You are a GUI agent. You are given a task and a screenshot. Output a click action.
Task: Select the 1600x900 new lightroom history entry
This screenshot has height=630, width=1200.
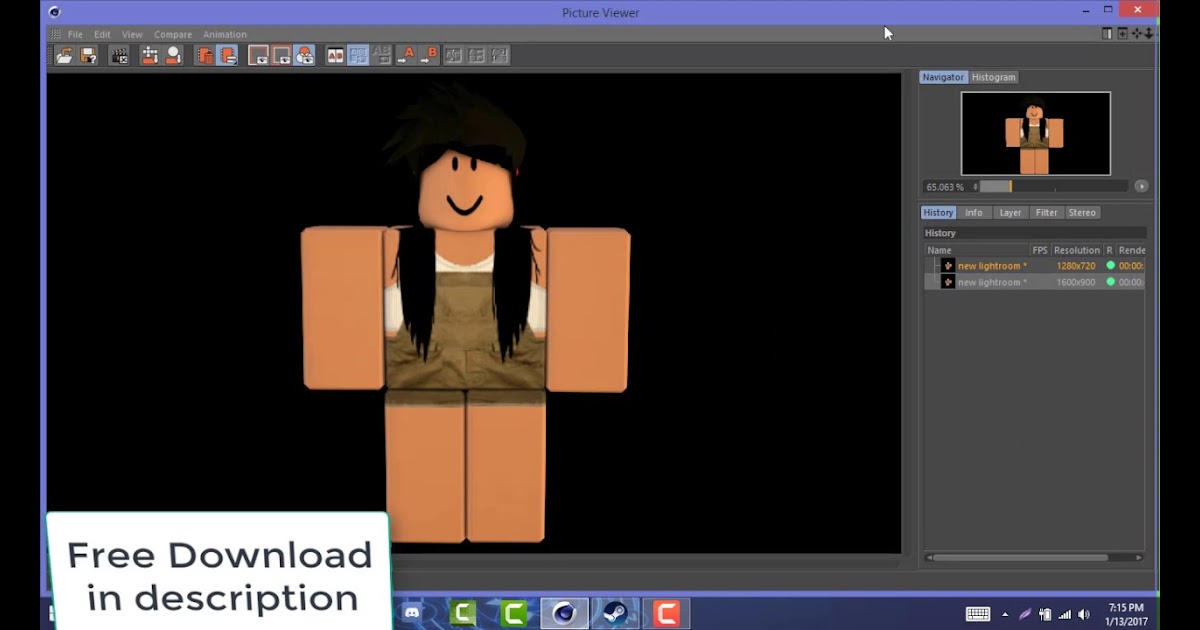[1034, 282]
